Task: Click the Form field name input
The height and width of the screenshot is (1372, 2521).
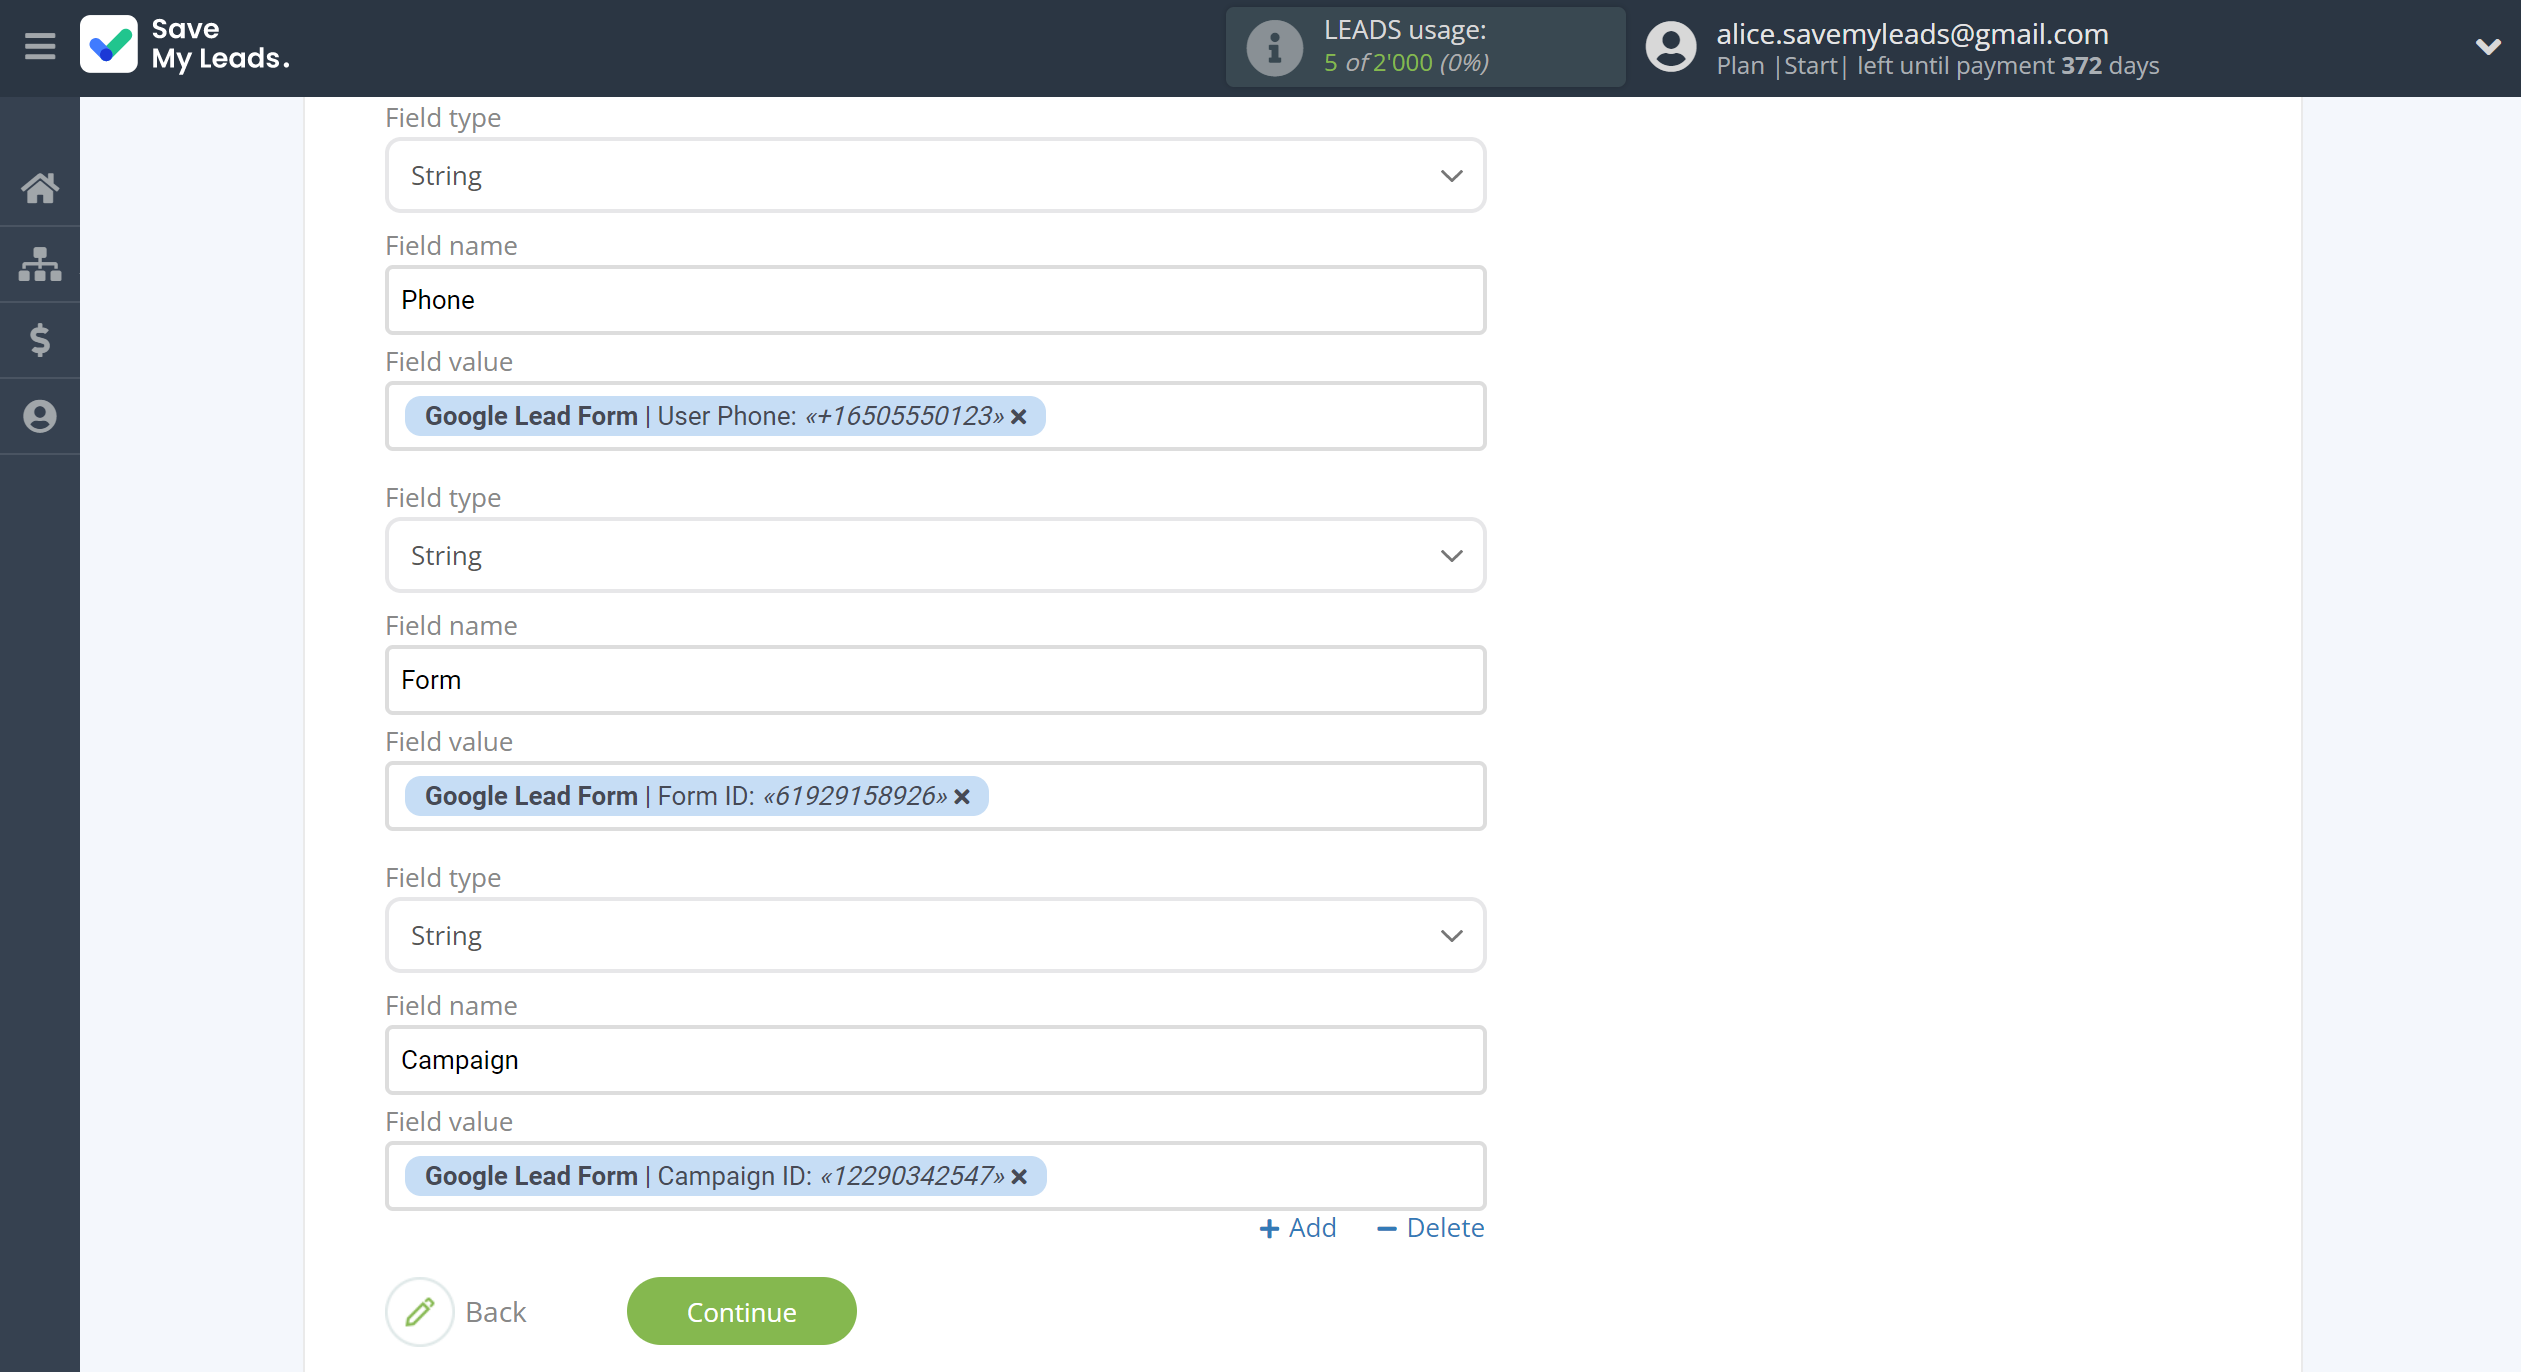Action: pyautogui.click(x=935, y=680)
